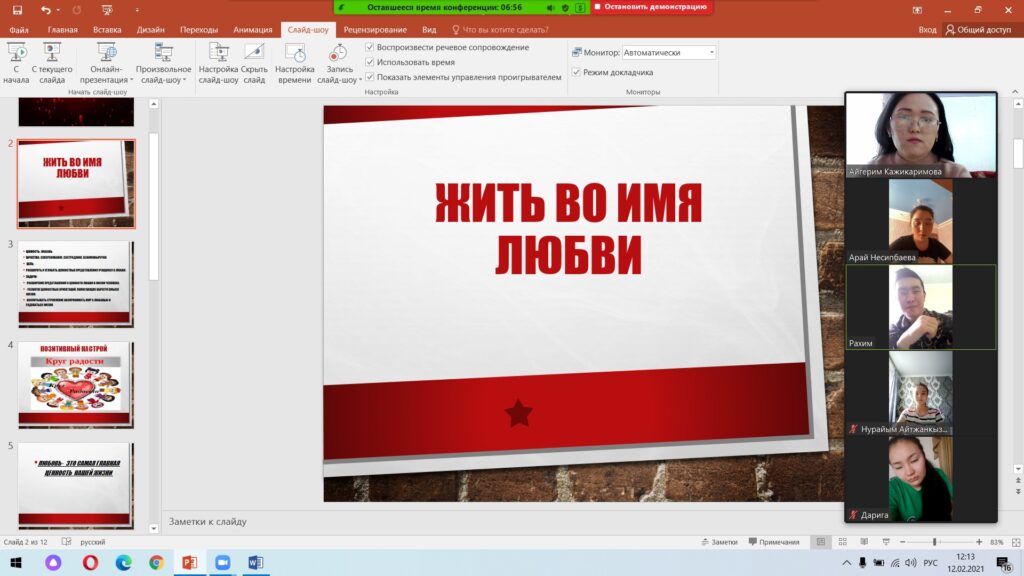Screen dimensions: 1024x576
Task: Show hidden system tray icons chevron
Action: click(x=846, y=562)
